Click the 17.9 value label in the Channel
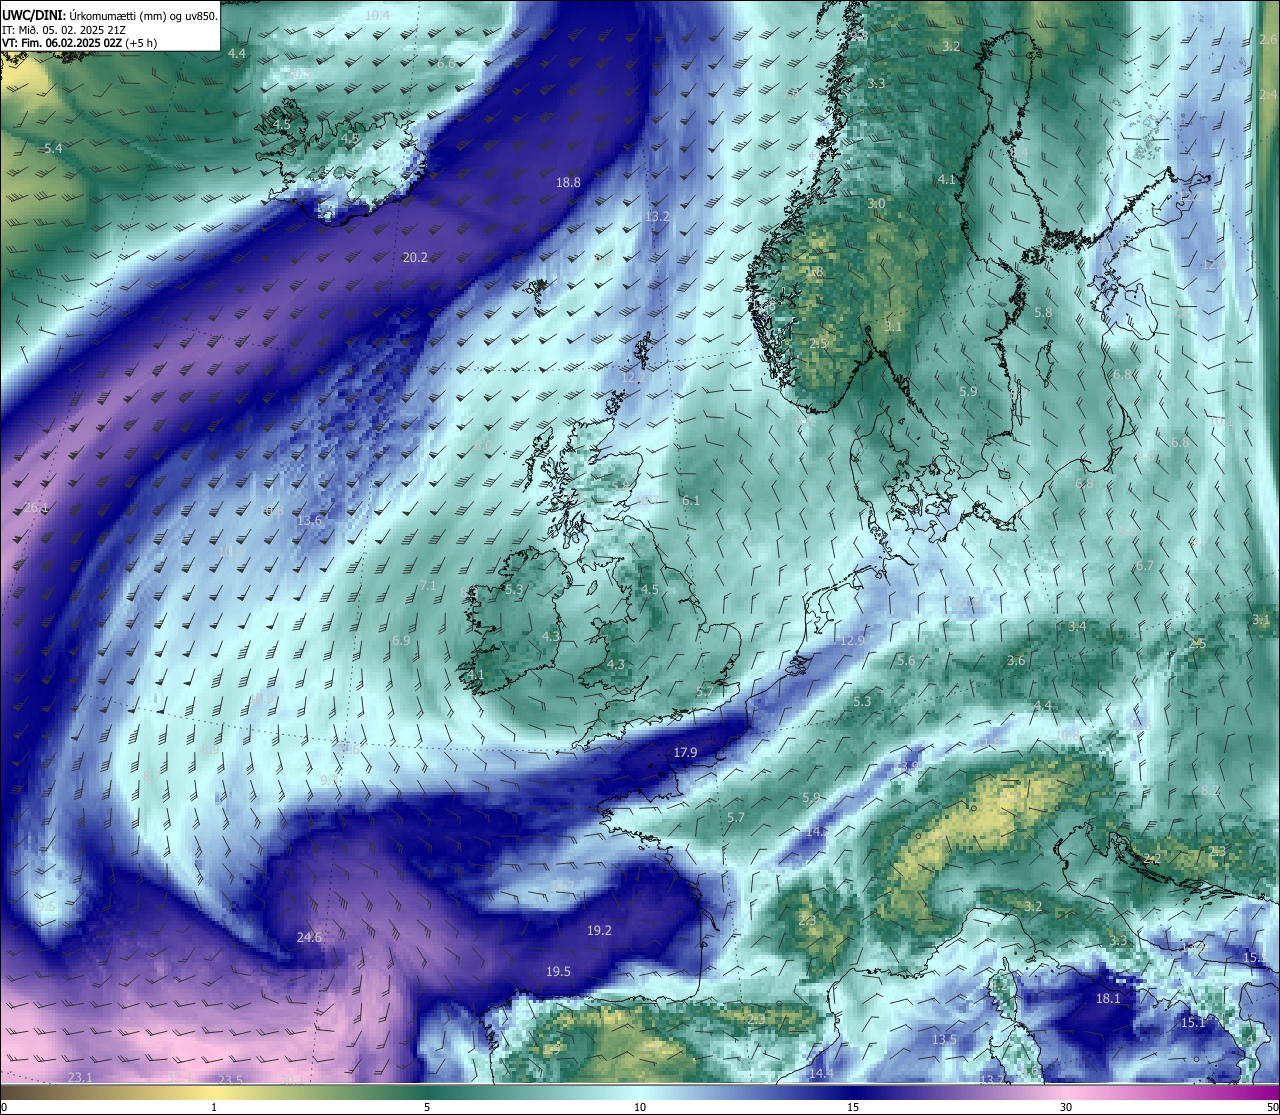 coord(685,752)
